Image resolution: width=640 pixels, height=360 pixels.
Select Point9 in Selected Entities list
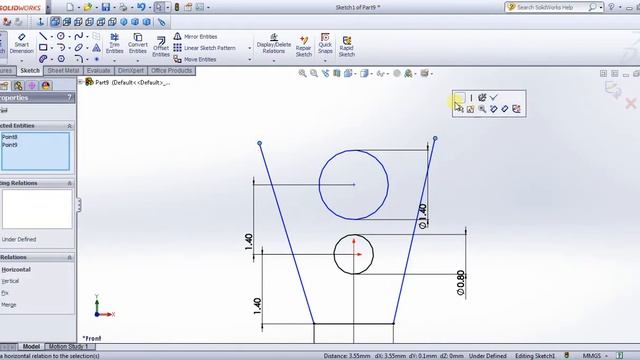pyautogui.click(x=9, y=145)
